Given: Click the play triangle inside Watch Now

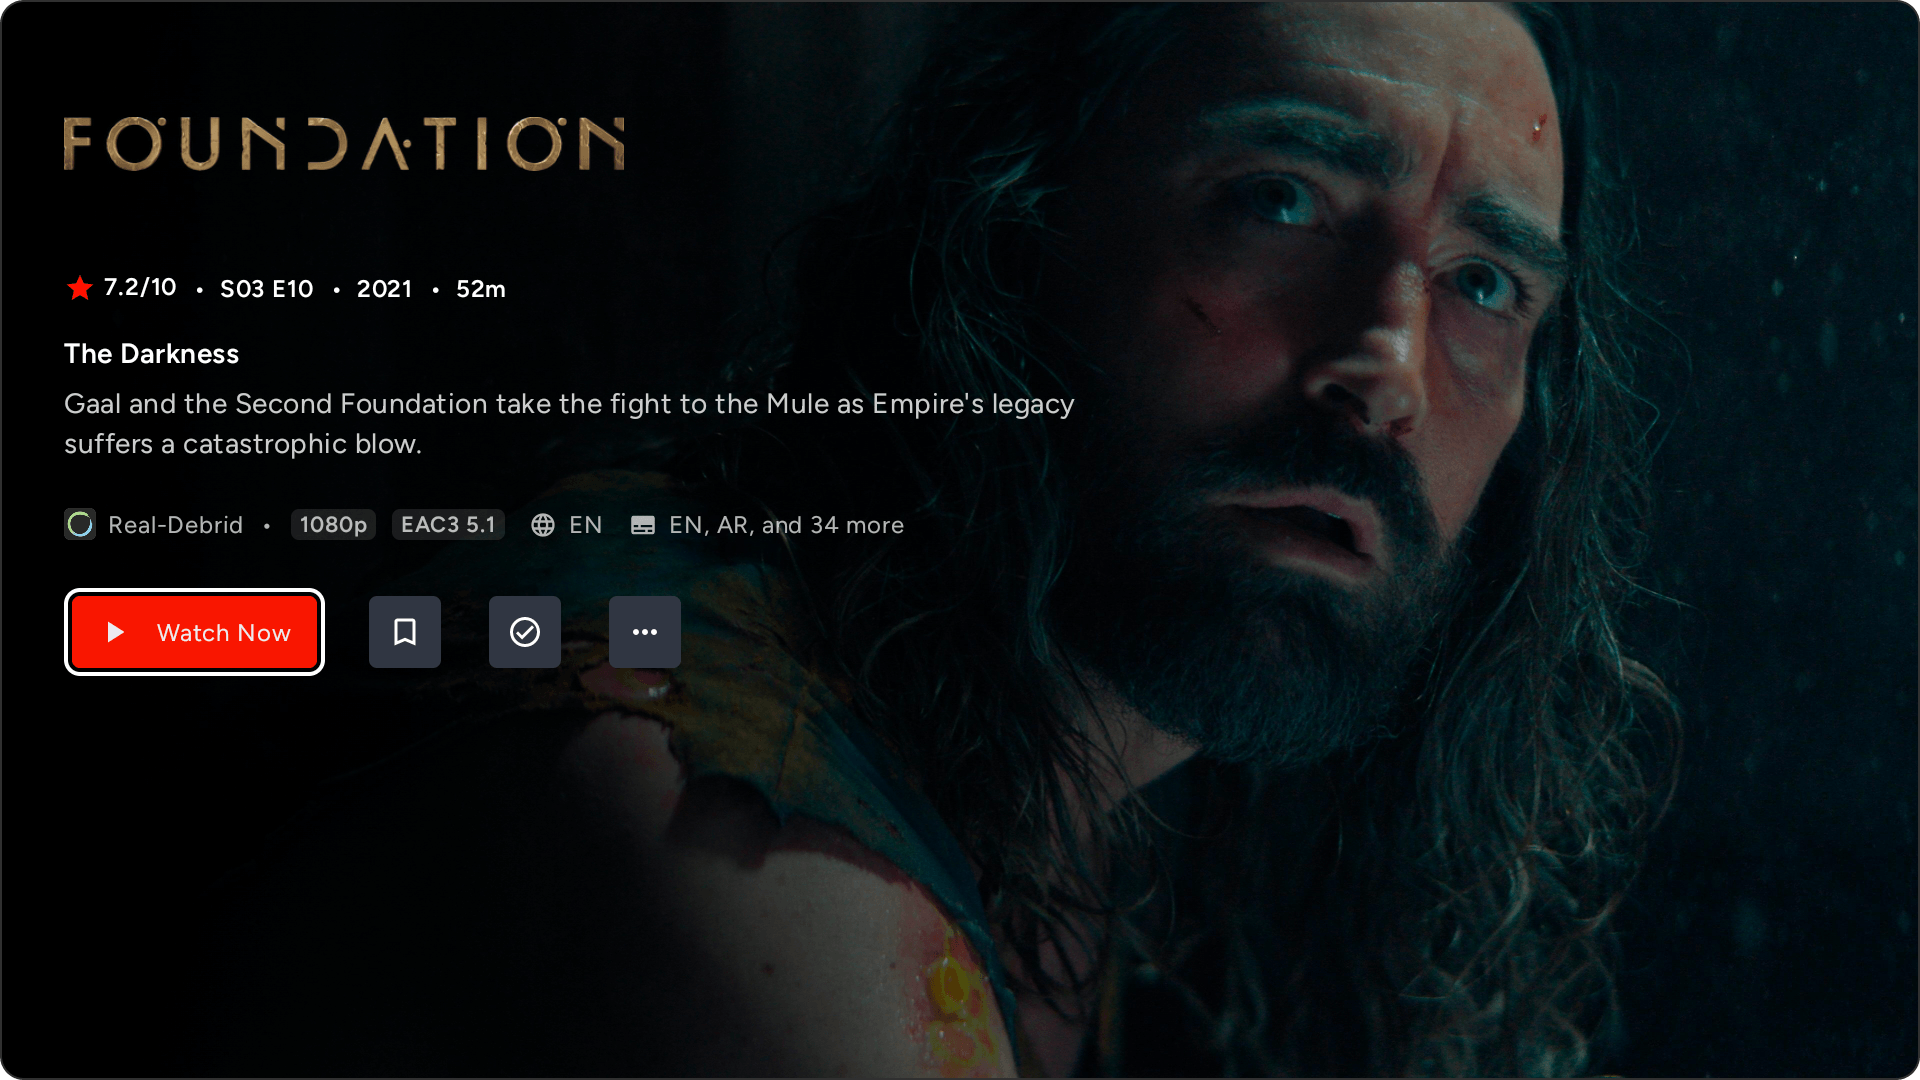Looking at the screenshot, I should tap(116, 632).
